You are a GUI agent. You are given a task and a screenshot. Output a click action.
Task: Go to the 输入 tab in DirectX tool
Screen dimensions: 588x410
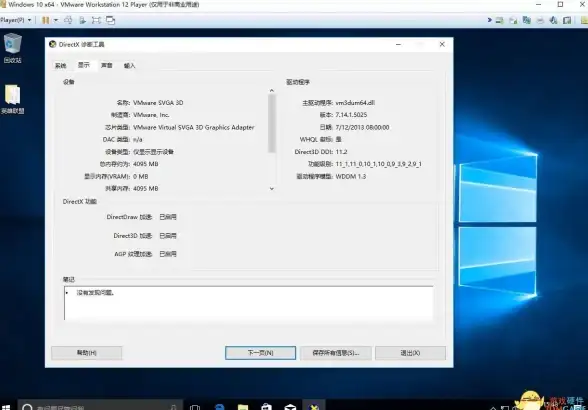click(129, 66)
